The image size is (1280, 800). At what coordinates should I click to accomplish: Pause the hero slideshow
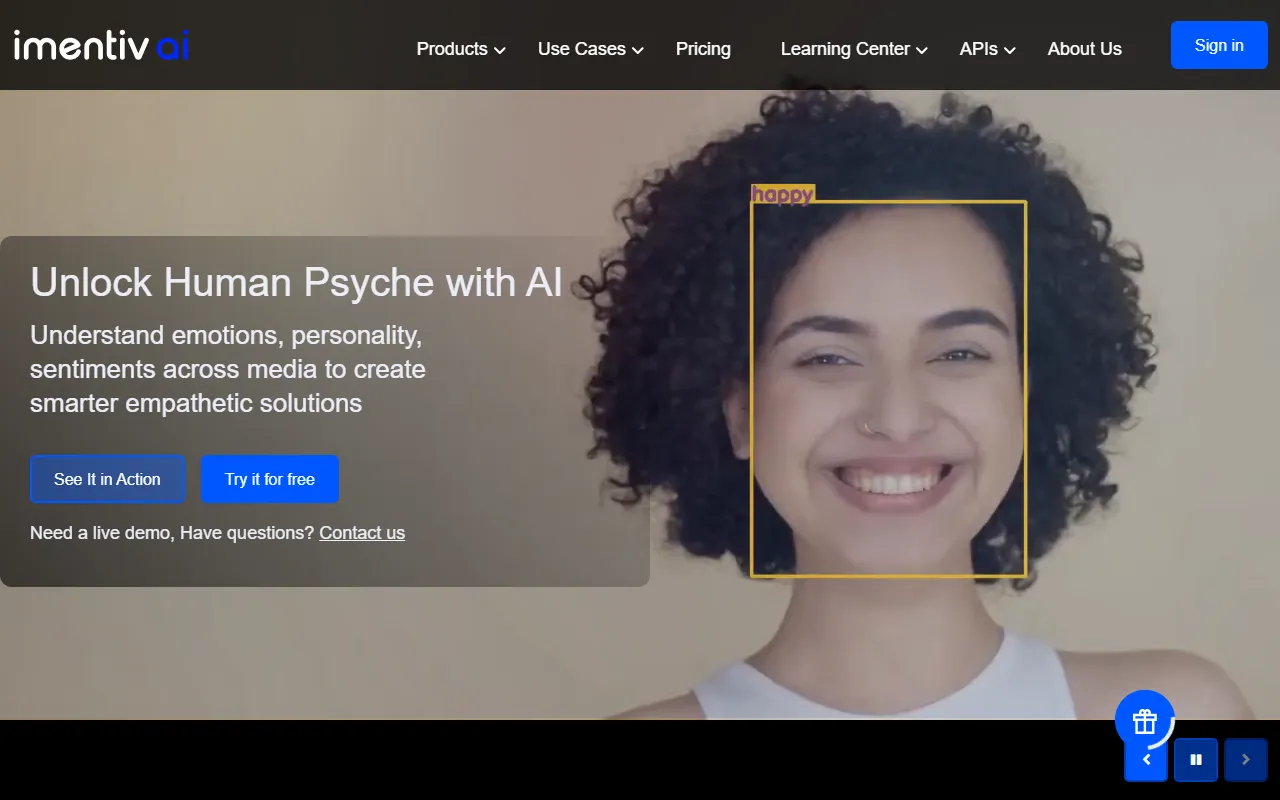click(x=1195, y=760)
